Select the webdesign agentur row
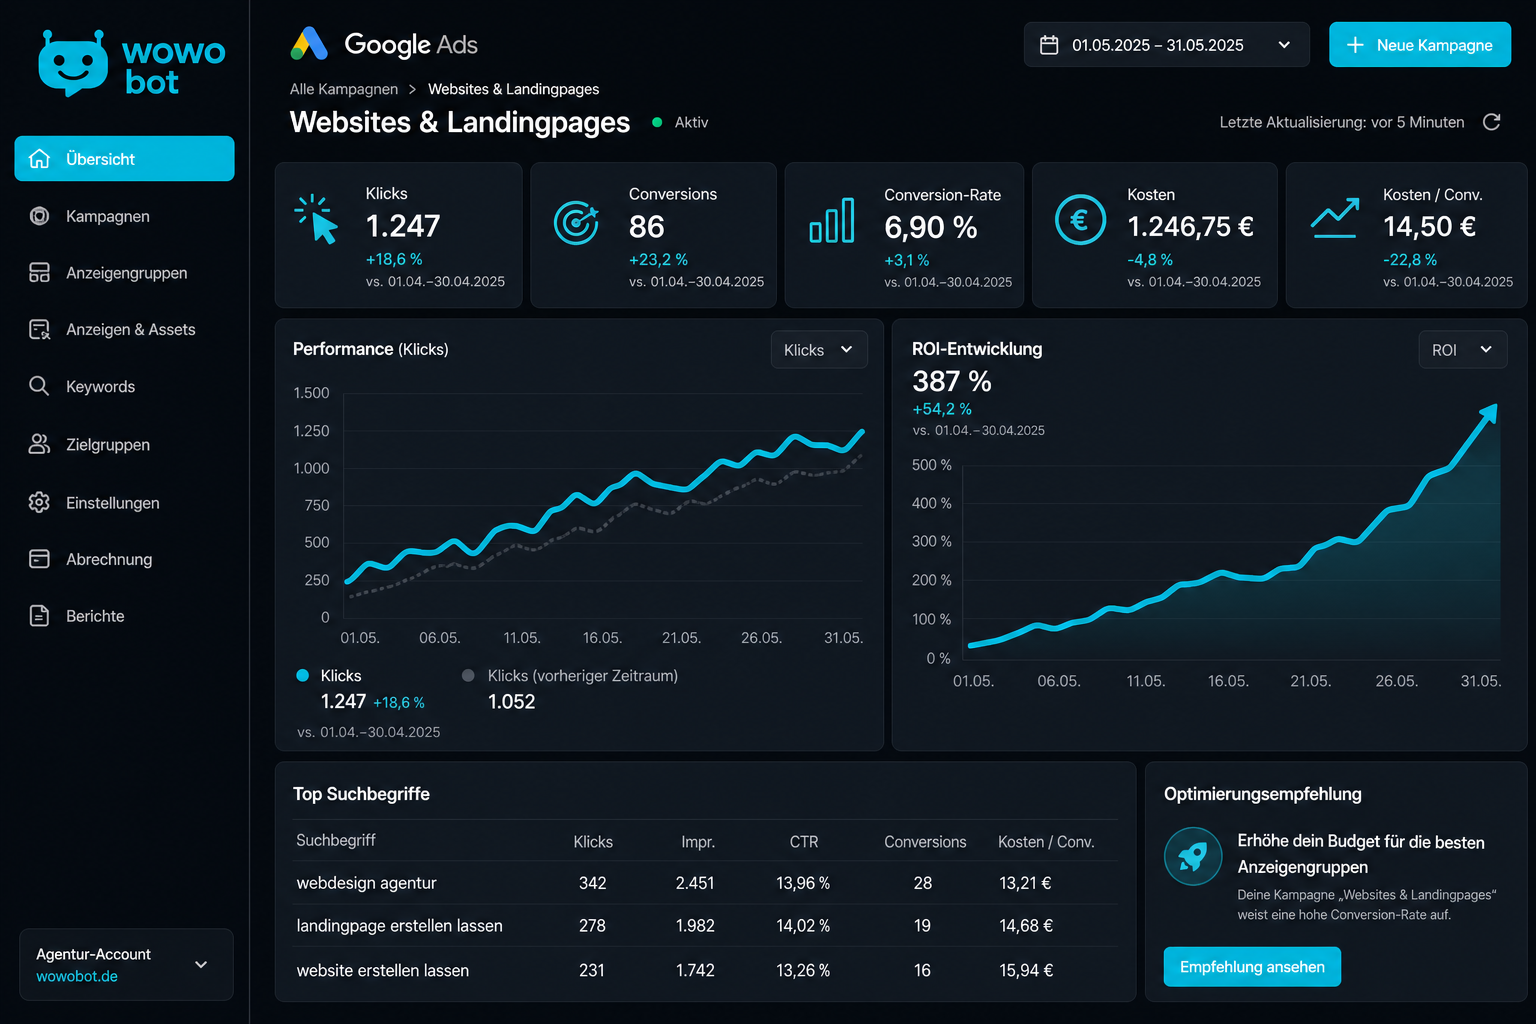1536x1024 pixels. pyautogui.click(x=705, y=883)
